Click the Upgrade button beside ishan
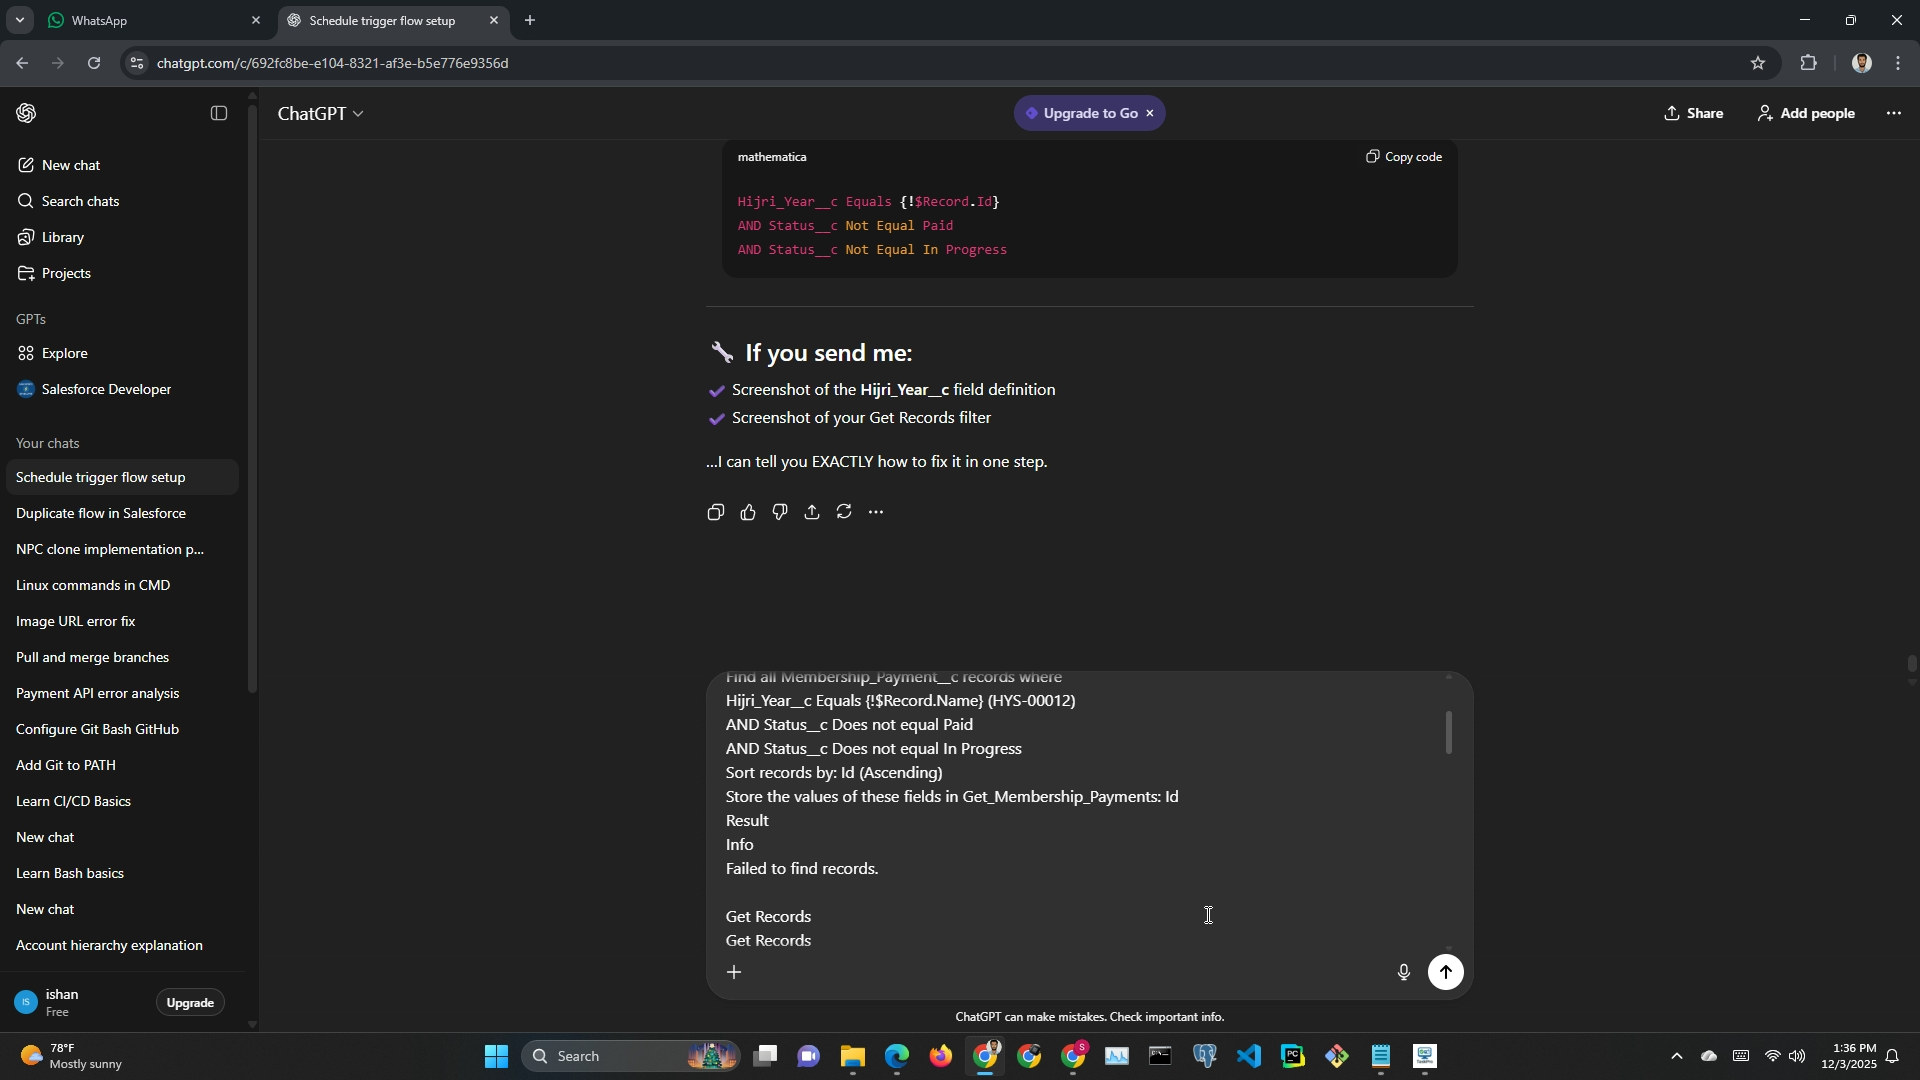Screen dimensions: 1920x1080 (190, 1003)
